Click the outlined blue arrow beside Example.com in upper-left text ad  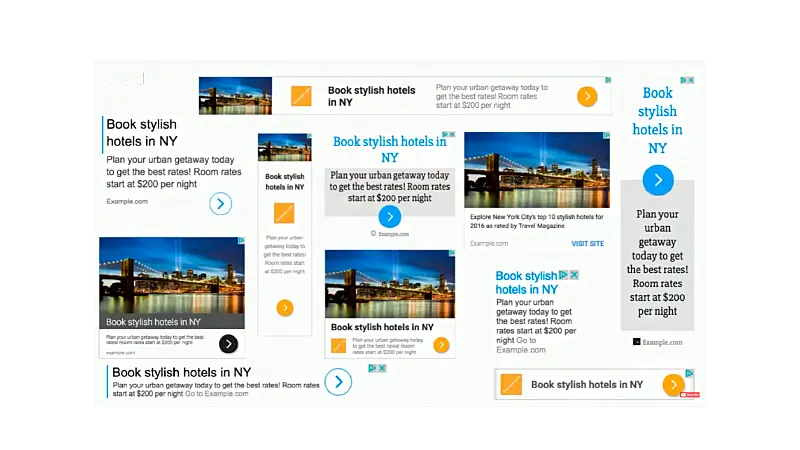(220, 204)
